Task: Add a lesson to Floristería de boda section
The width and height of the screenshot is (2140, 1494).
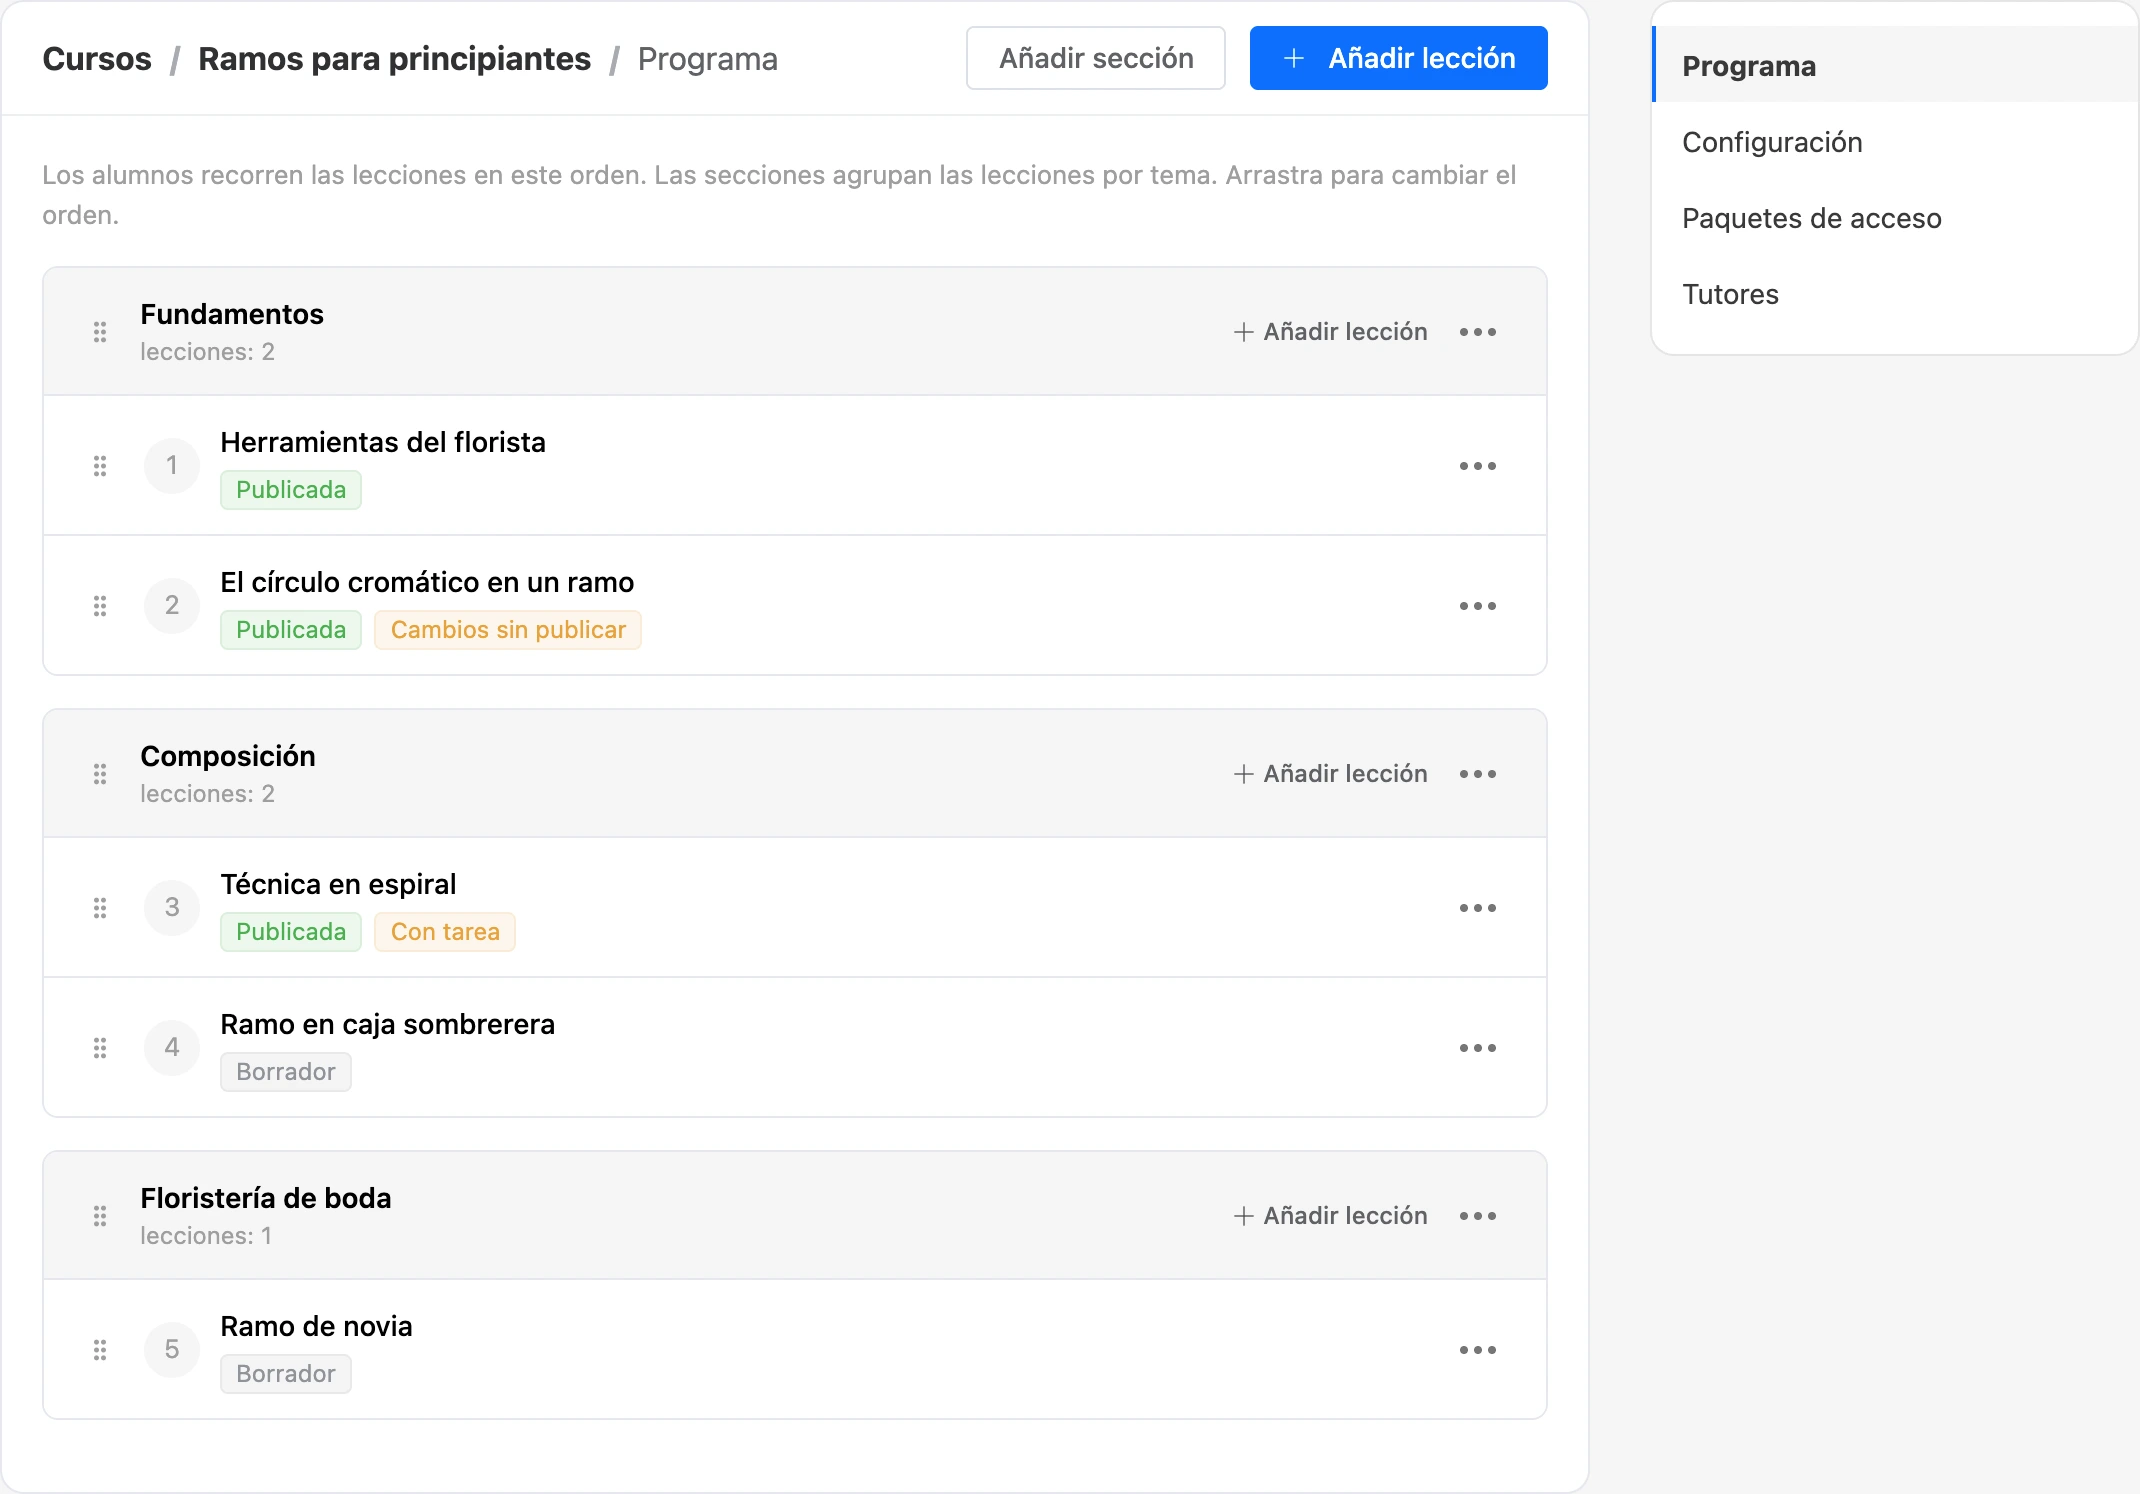Action: (1330, 1216)
